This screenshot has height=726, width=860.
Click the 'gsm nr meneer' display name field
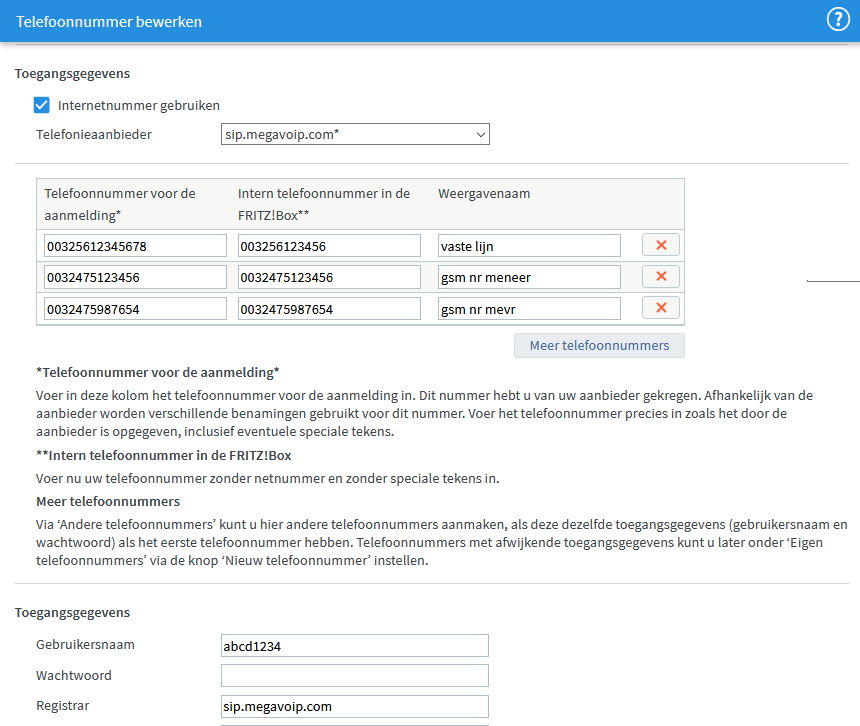tap(529, 277)
